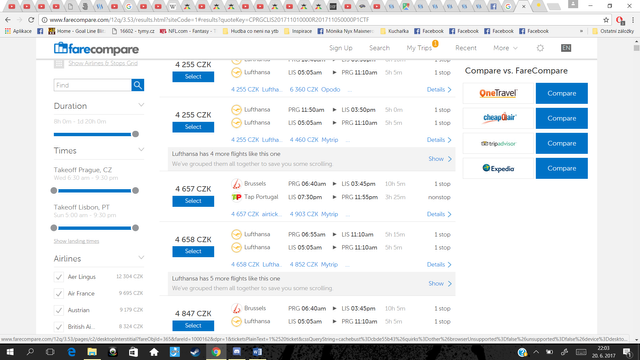Click Brussels airline logo on 4 657 CZK fare

point(236,184)
